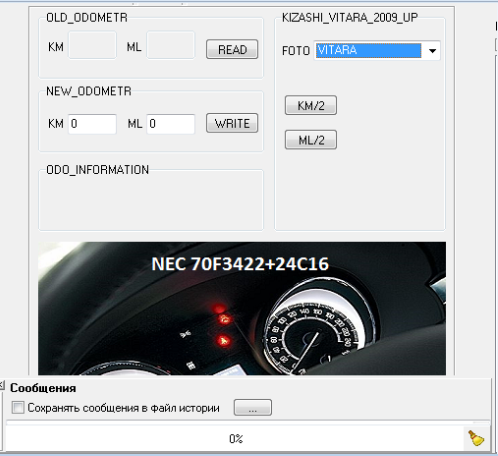Focus the NEW_ODOMETR ML input field

[171, 124]
